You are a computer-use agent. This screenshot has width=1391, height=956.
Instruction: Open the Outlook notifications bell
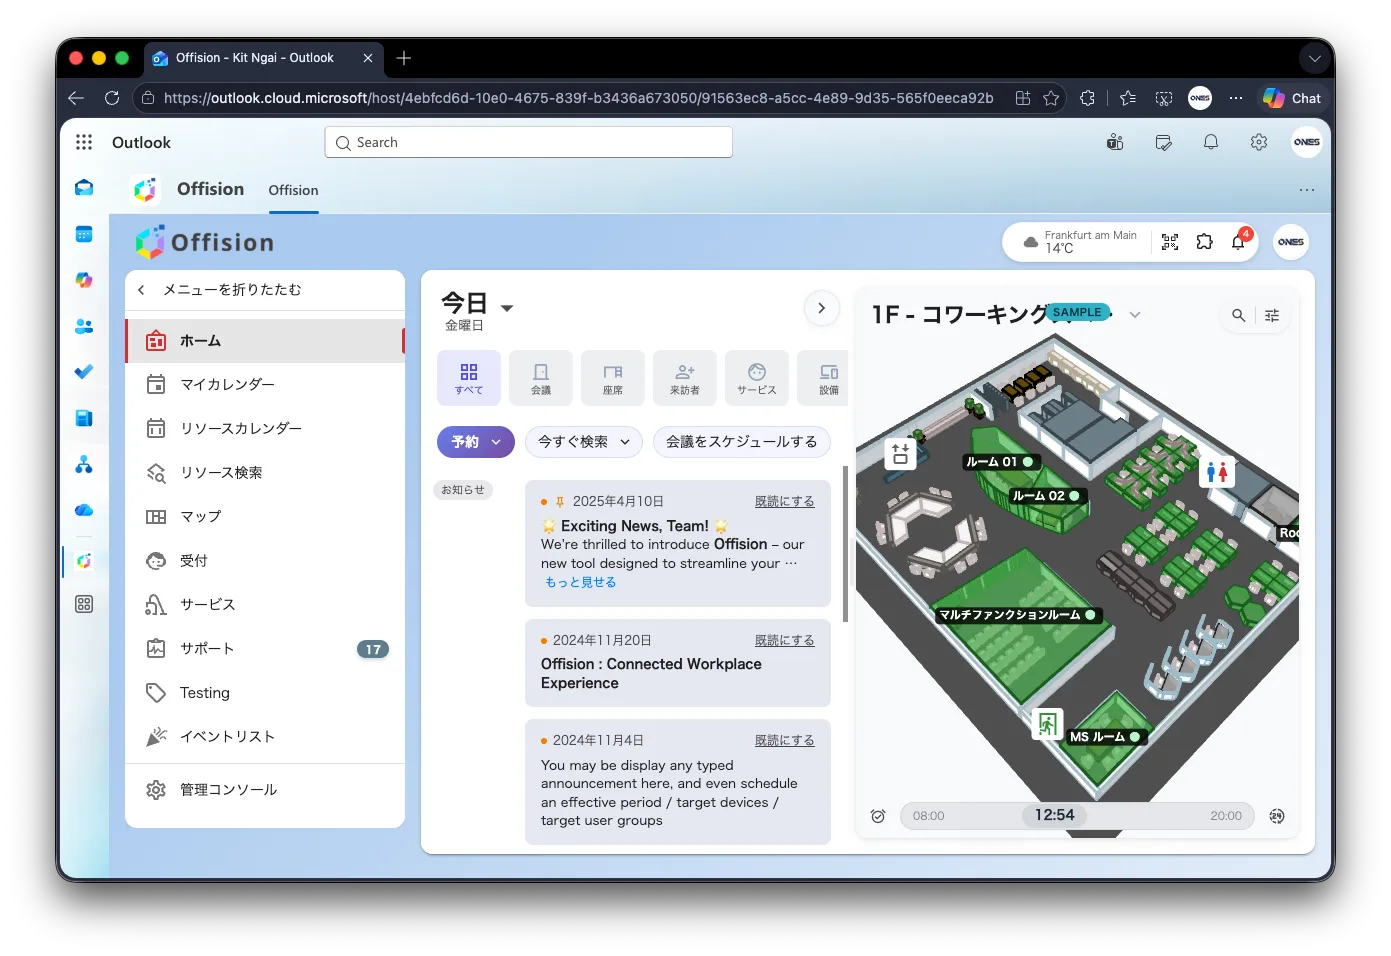[1211, 142]
